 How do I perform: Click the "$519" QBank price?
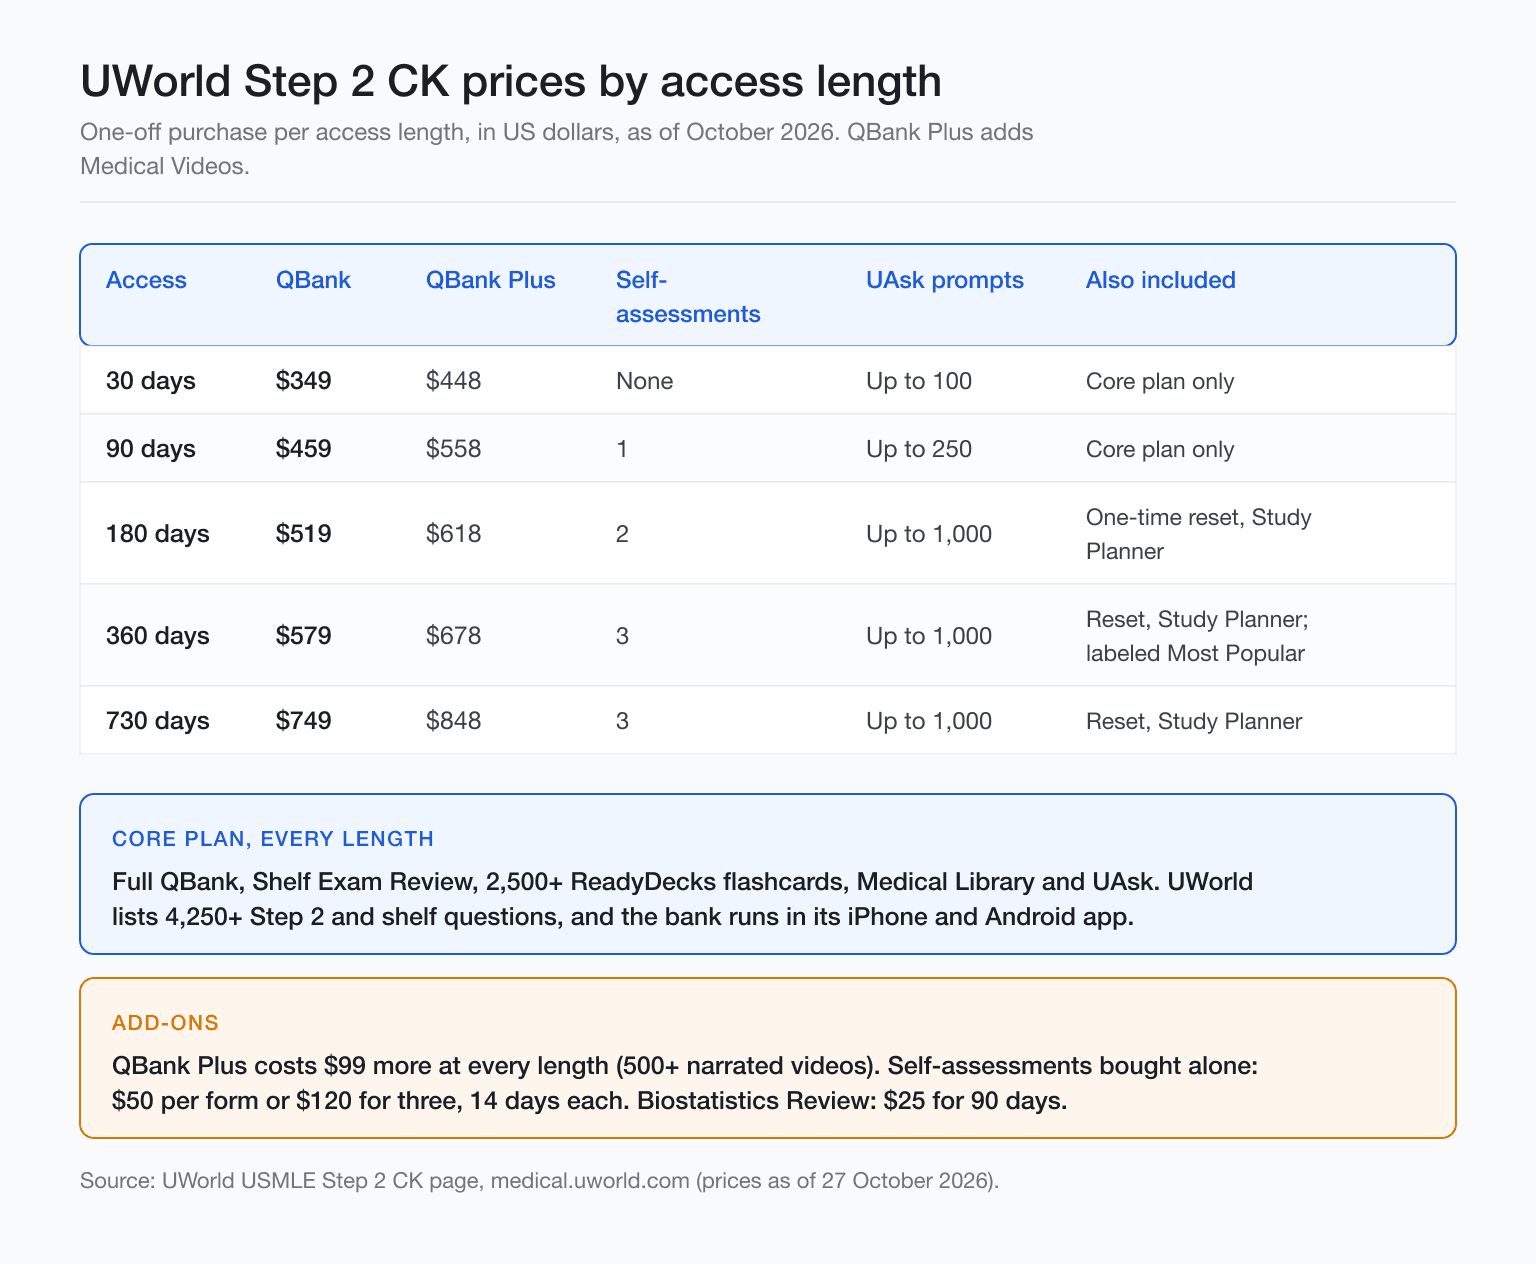304,534
